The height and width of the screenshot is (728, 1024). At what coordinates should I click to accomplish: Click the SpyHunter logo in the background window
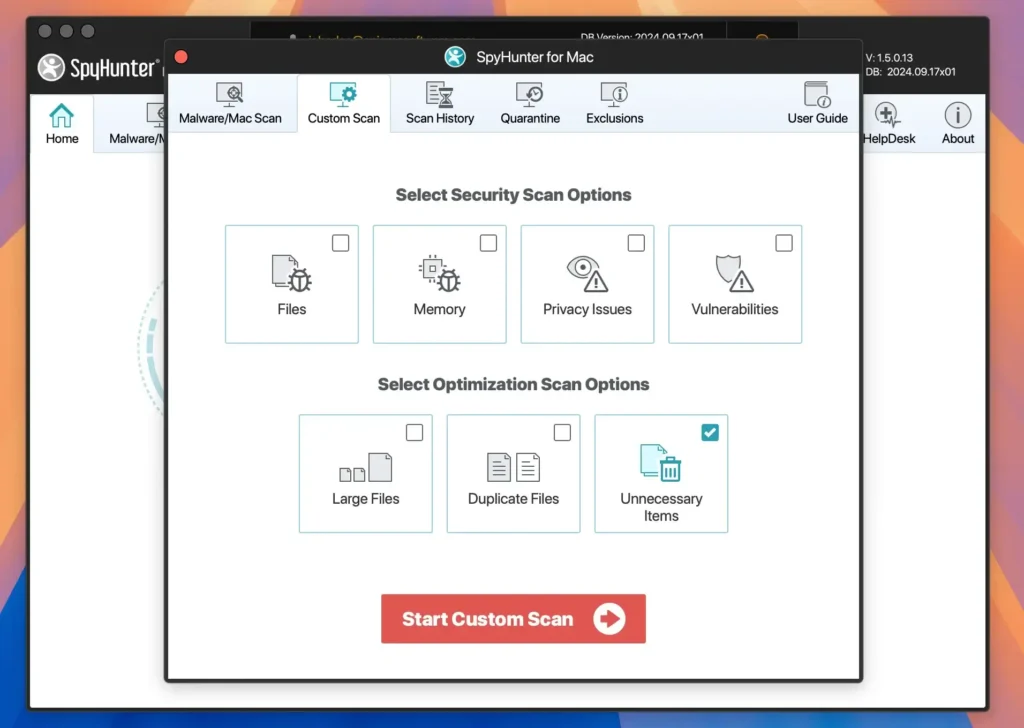(98, 67)
